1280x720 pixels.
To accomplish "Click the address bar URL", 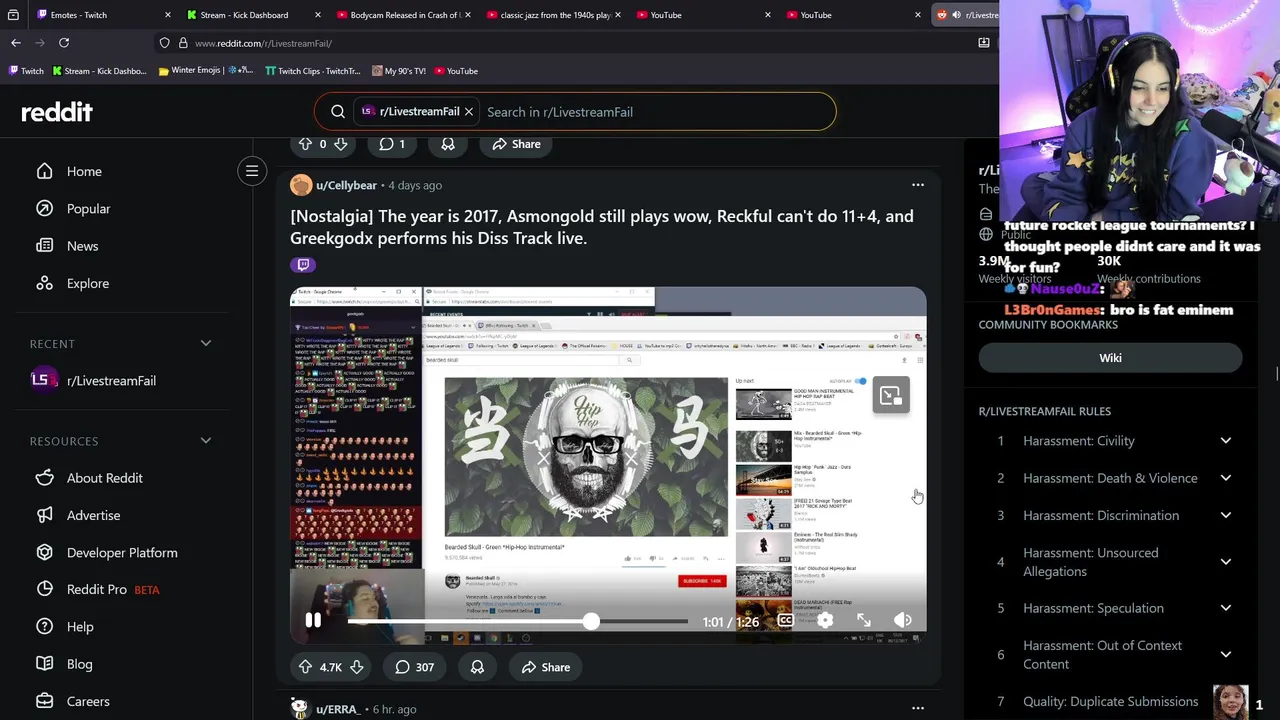I will click(263, 43).
